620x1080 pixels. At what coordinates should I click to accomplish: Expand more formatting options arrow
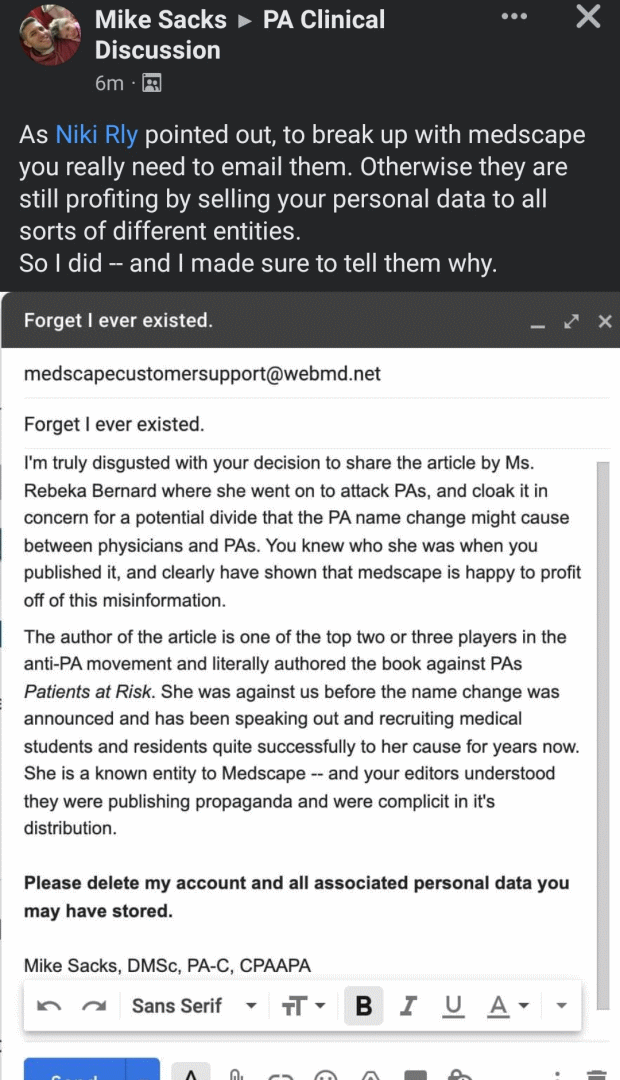(x=561, y=1006)
